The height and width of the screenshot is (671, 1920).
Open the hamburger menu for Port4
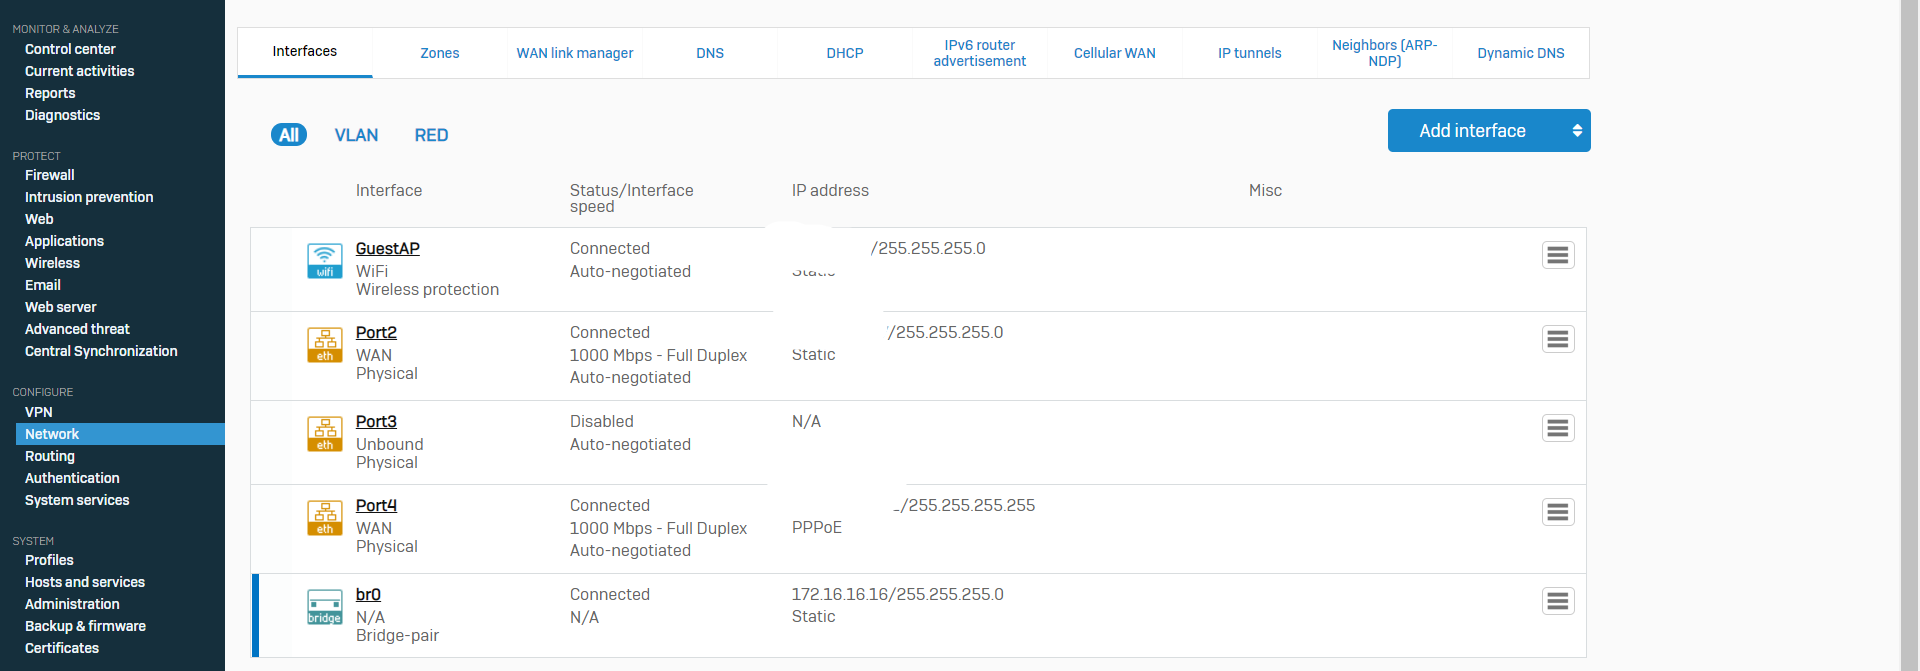tap(1557, 512)
